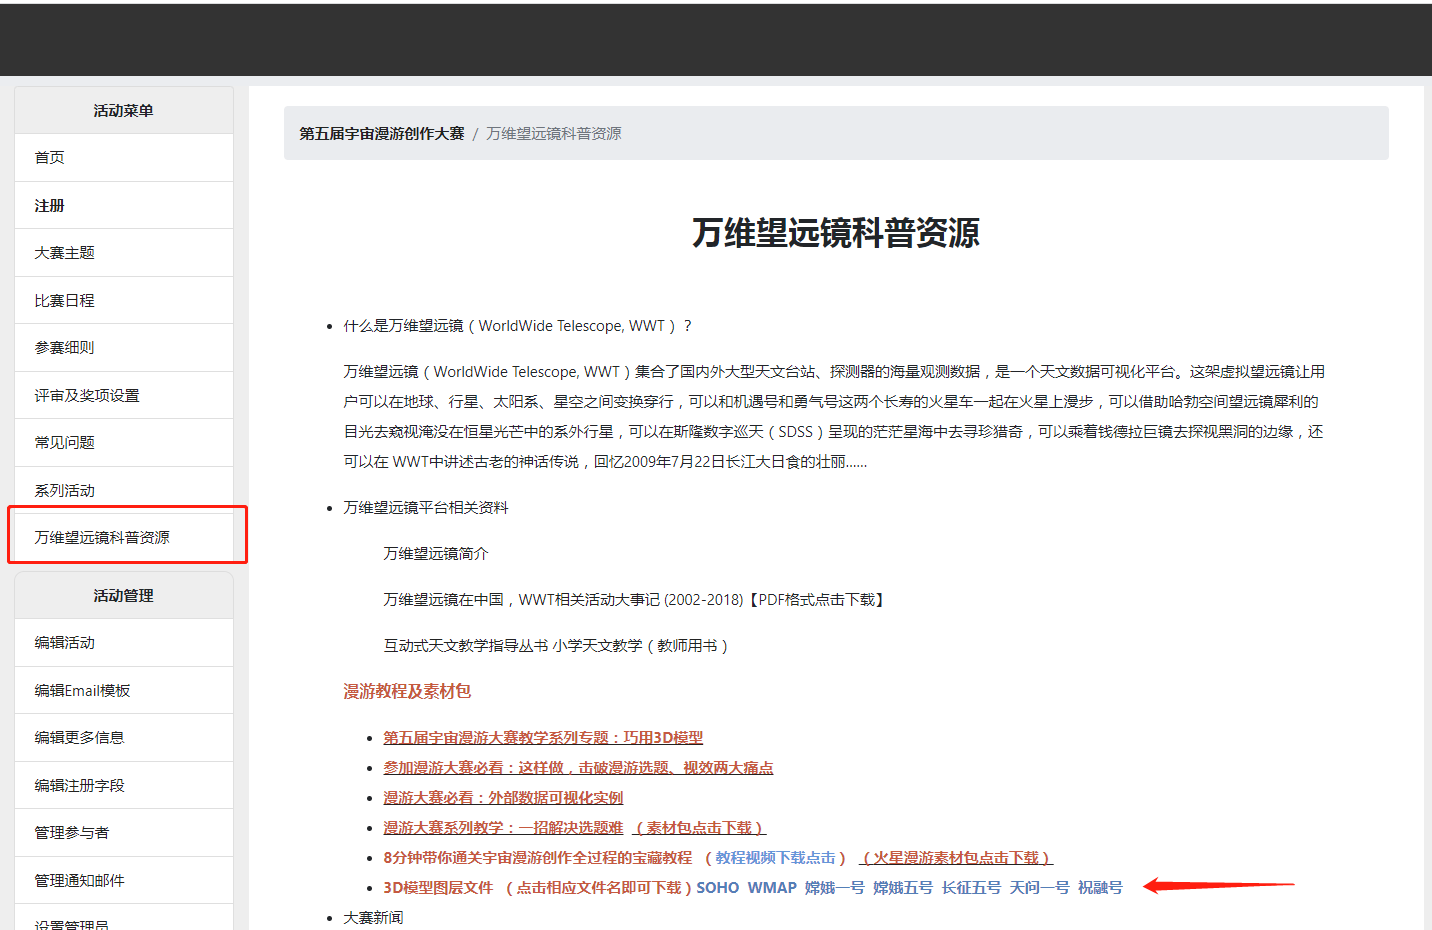Select 比赛日程 in the sidebar
The height and width of the screenshot is (930, 1432).
(x=124, y=300)
